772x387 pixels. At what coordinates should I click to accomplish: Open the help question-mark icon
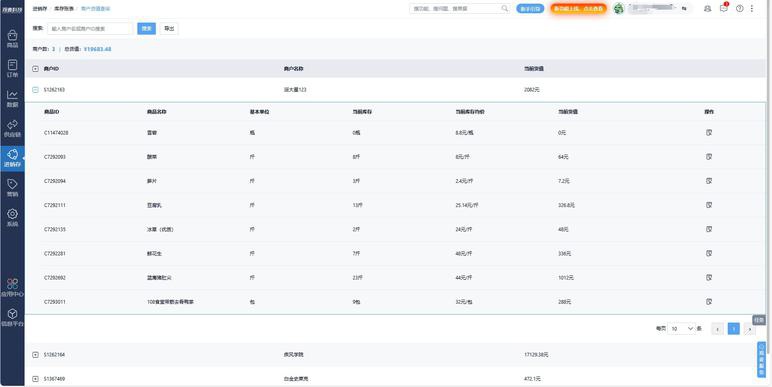(740, 8)
